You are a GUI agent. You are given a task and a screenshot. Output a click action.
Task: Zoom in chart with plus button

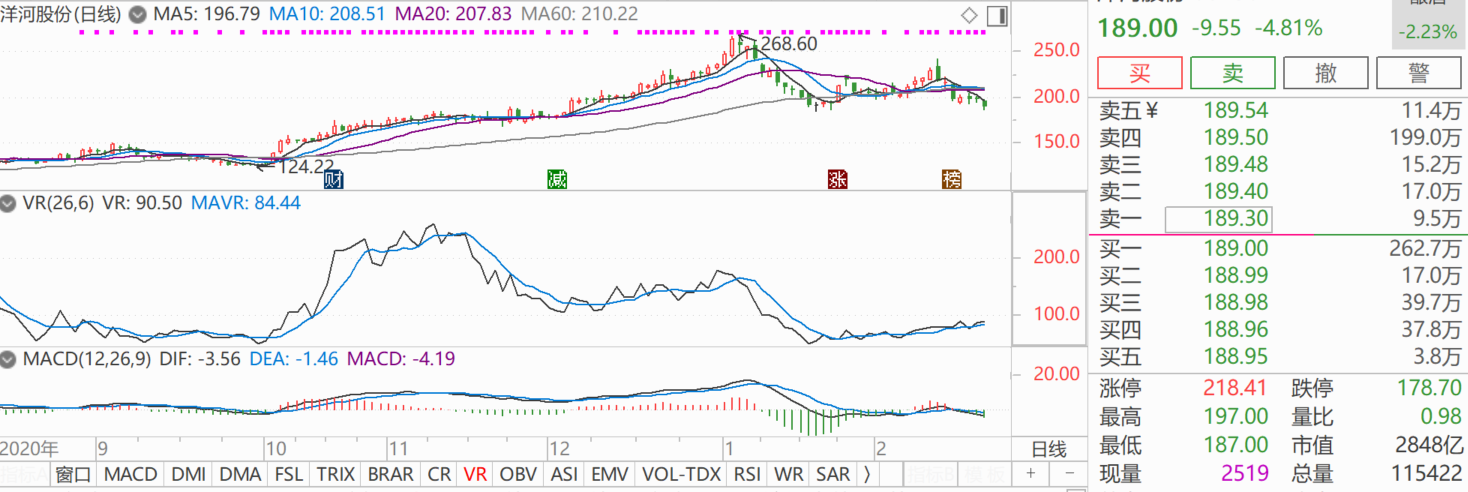tap(1031, 473)
